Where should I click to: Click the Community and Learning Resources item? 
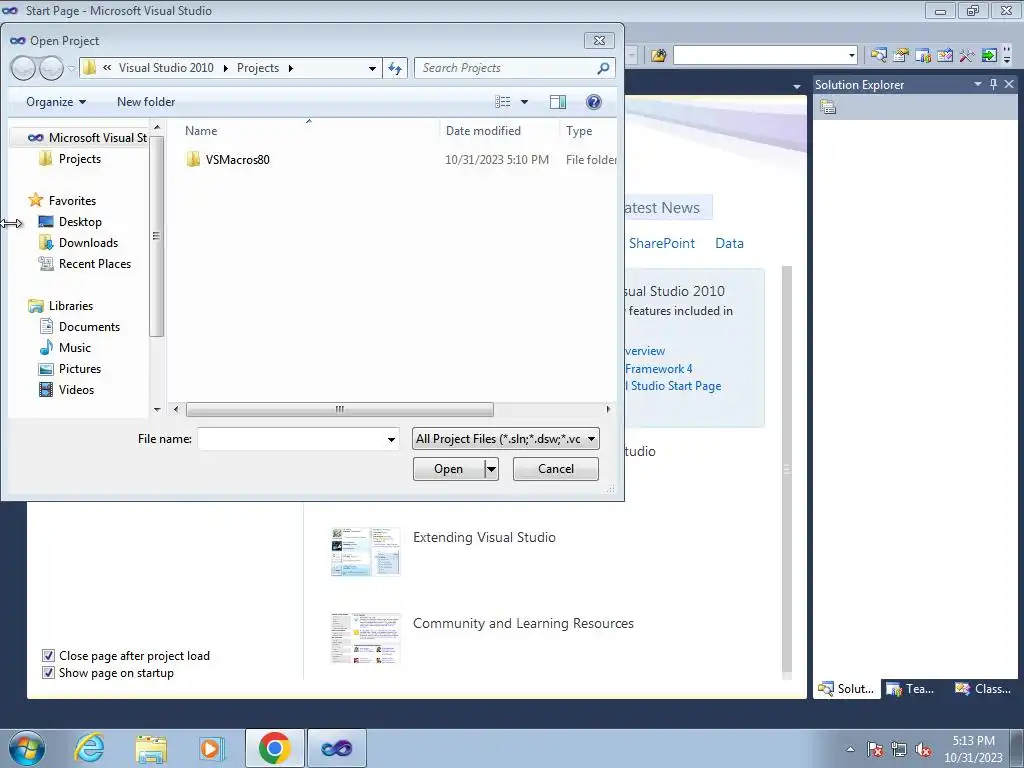pyautogui.click(x=523, y=624)
